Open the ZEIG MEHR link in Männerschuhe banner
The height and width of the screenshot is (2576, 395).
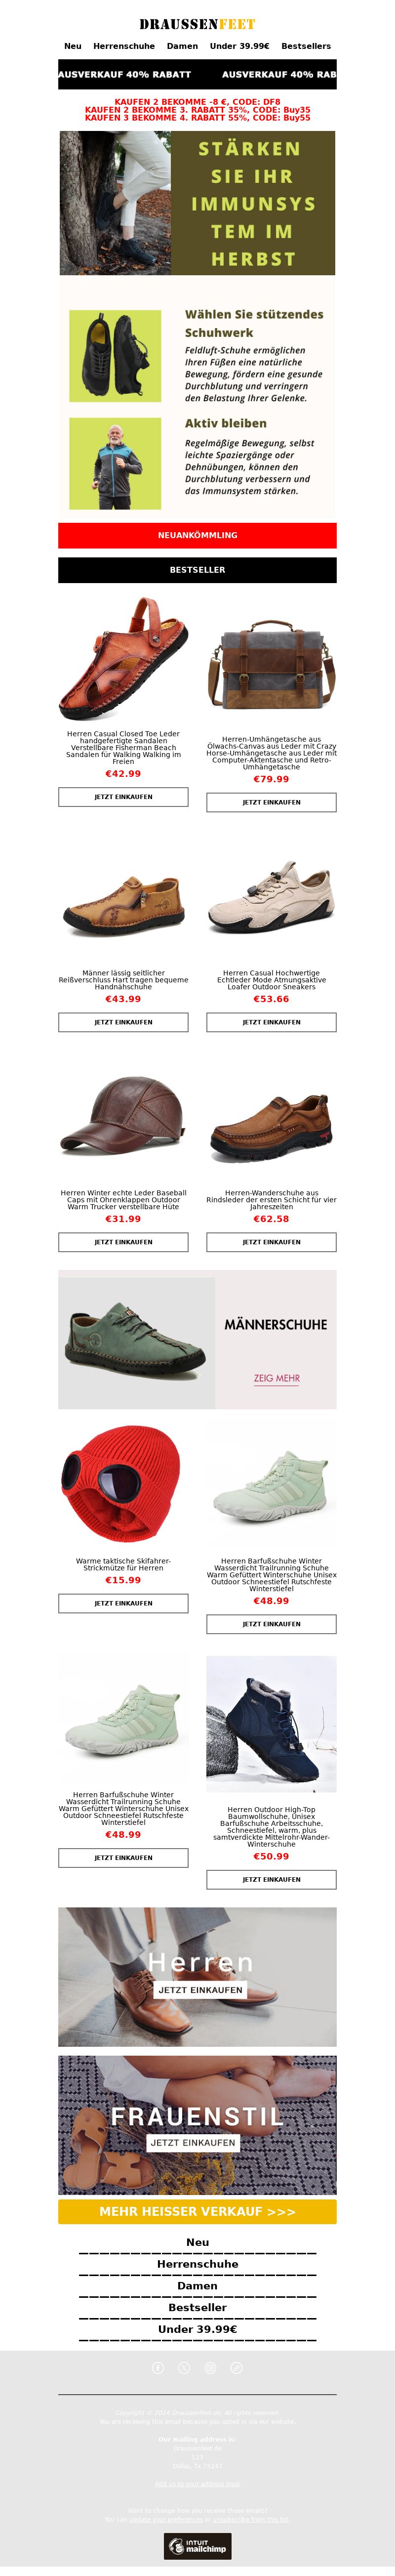click(277, 1378)
